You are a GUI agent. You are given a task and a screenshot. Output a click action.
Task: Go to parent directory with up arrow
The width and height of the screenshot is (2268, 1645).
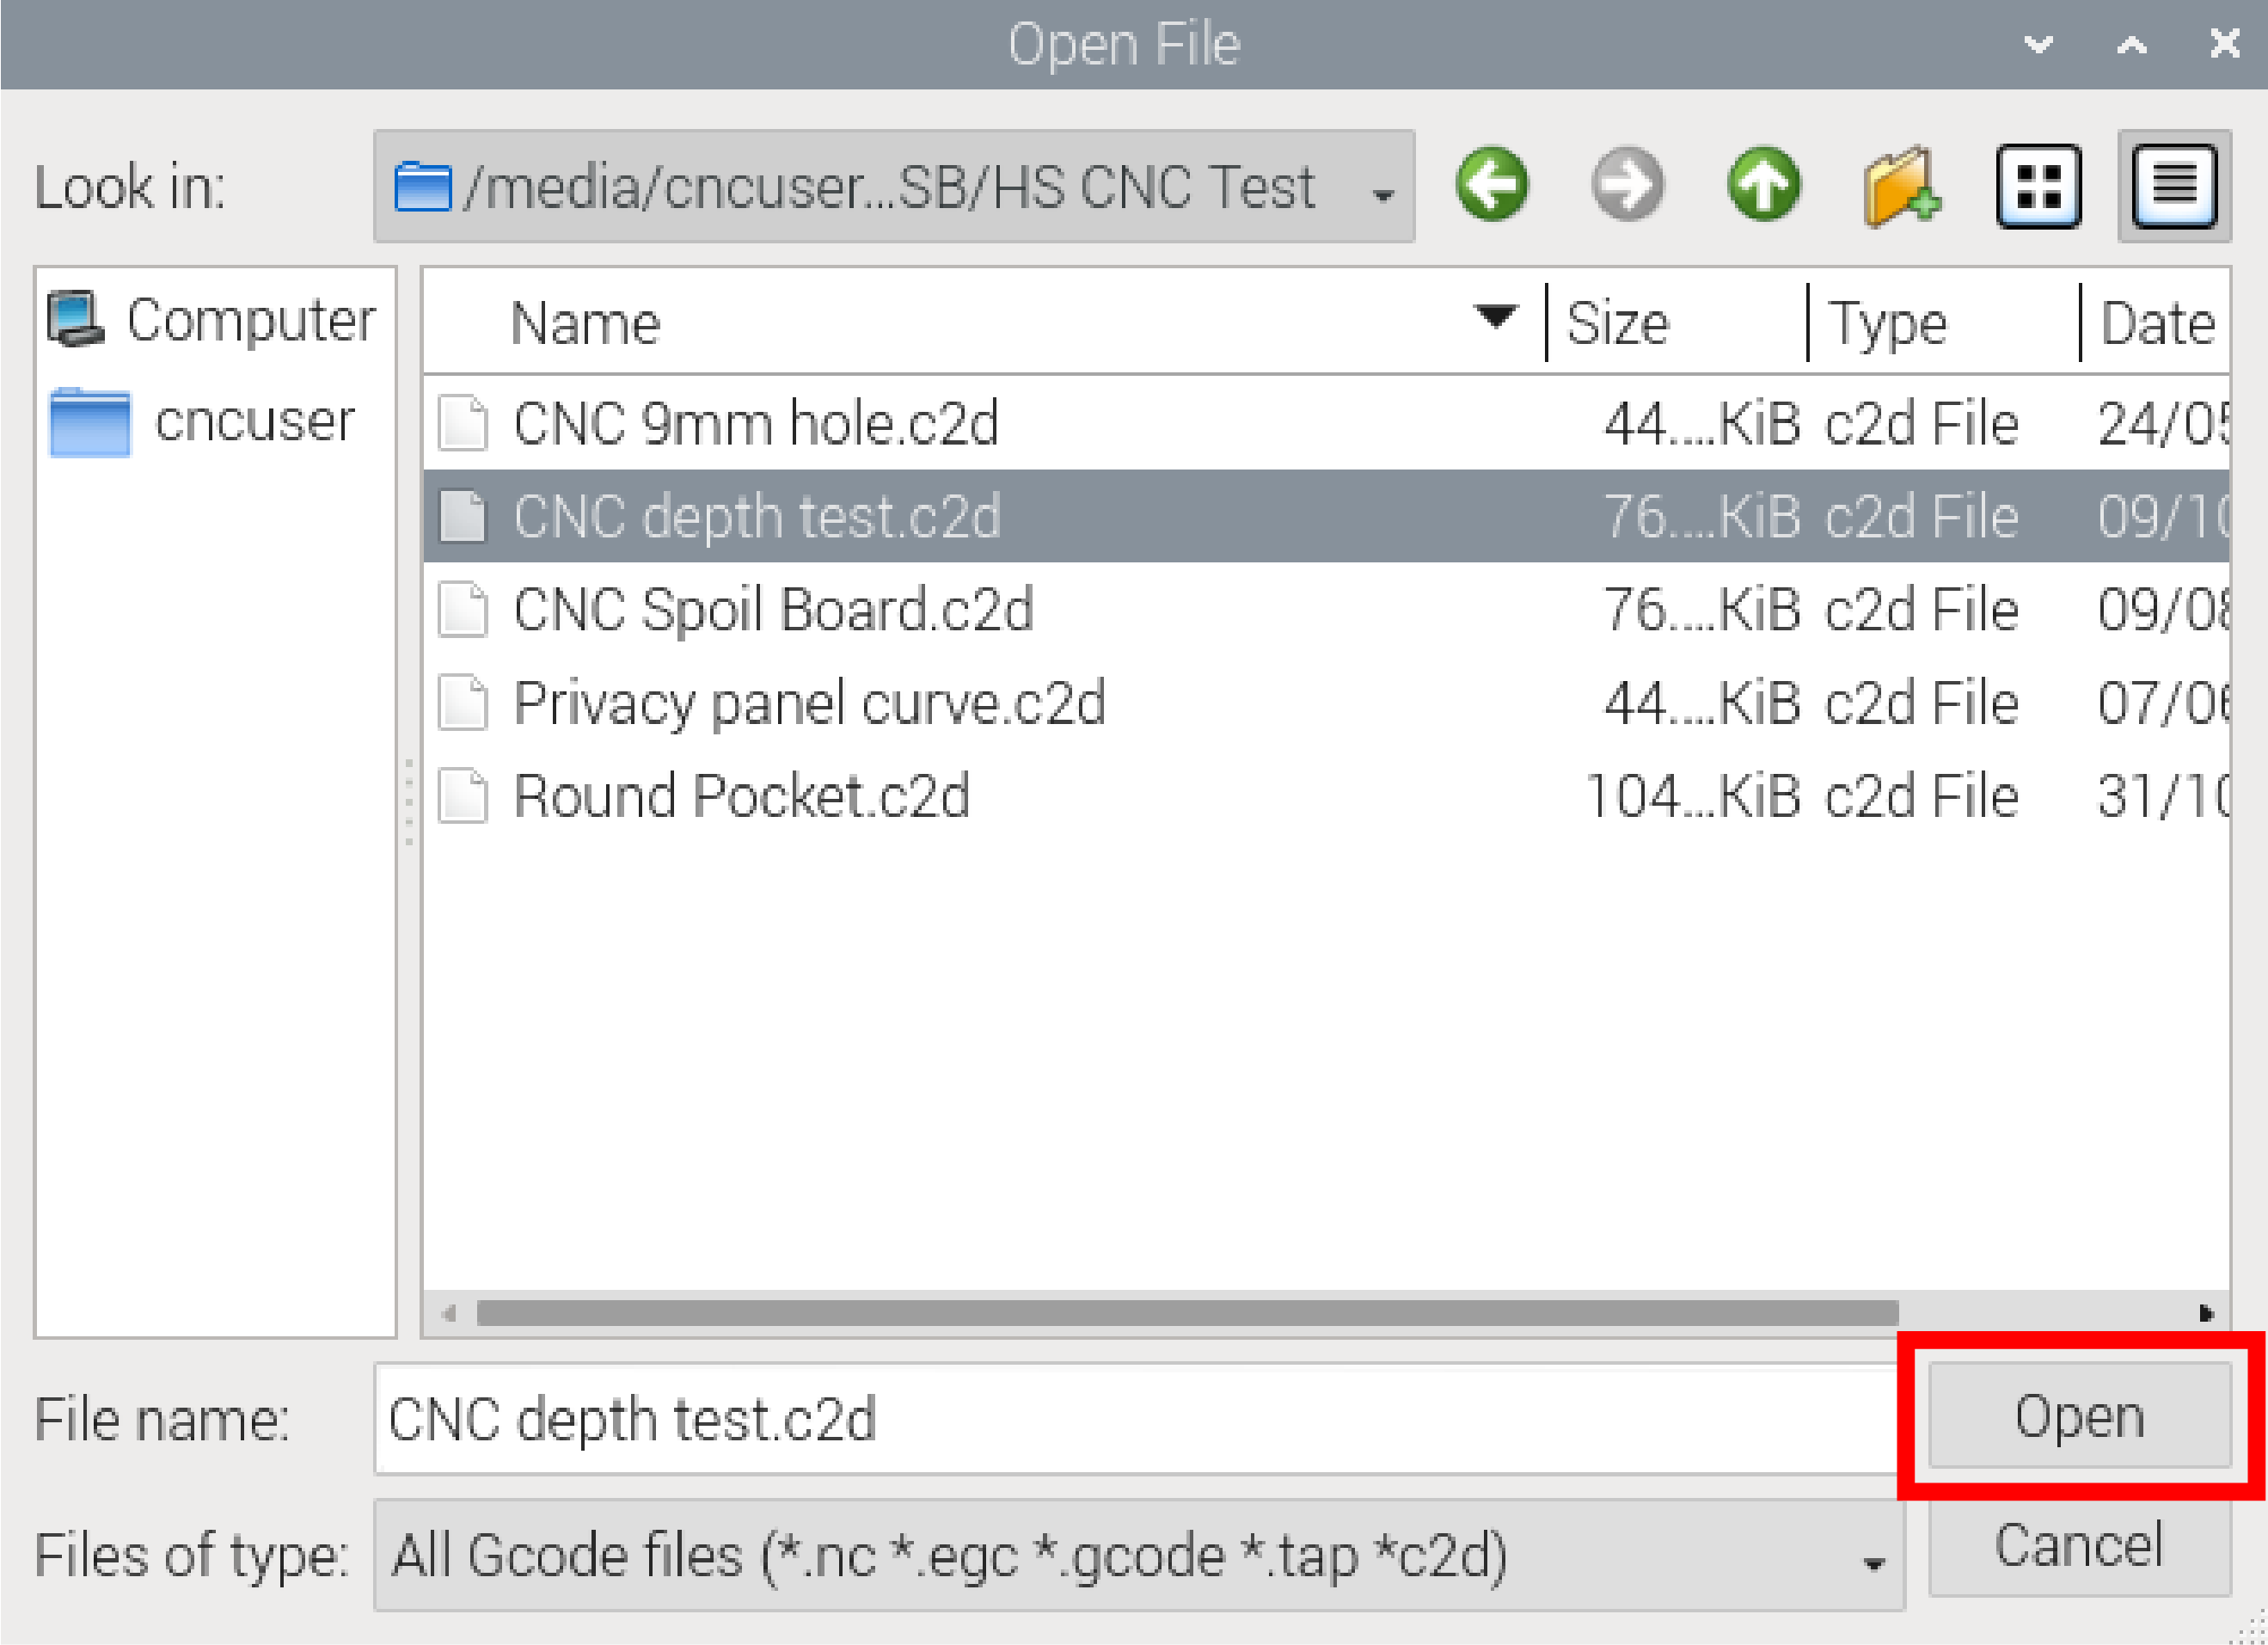coord(1764,185)
